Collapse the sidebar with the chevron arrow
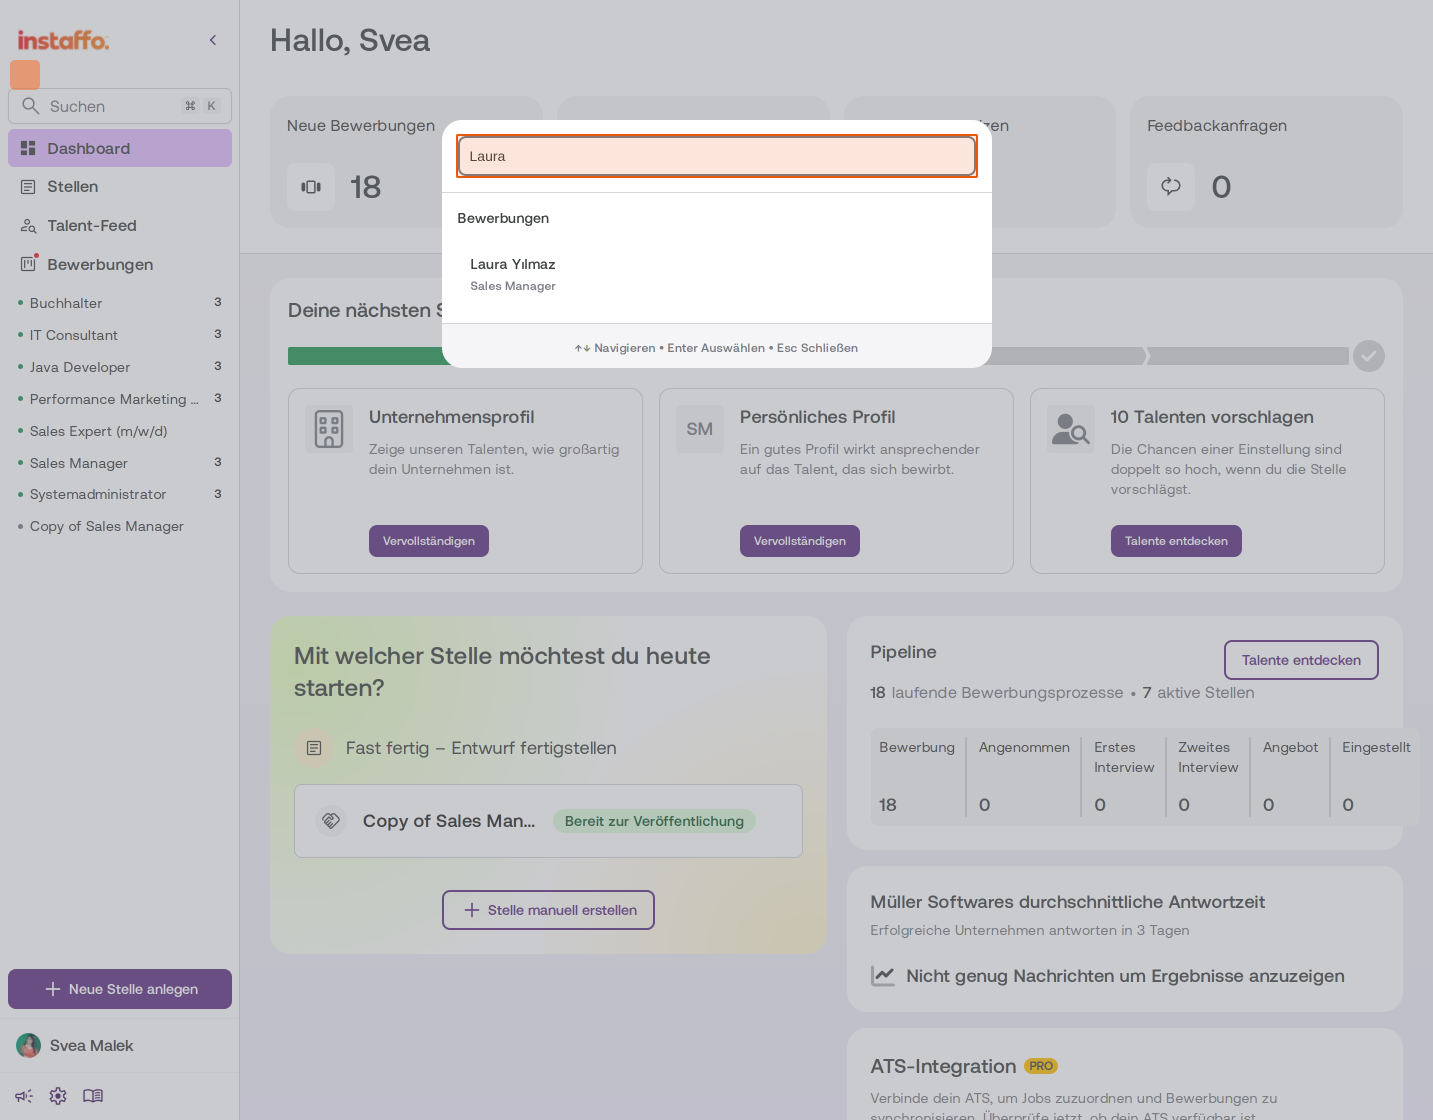This screenshot has width=1433, height=1120. click(x=213, y=40)
